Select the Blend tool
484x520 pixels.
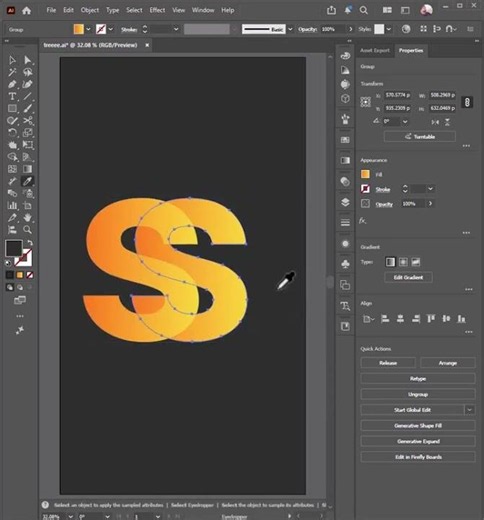12,193
